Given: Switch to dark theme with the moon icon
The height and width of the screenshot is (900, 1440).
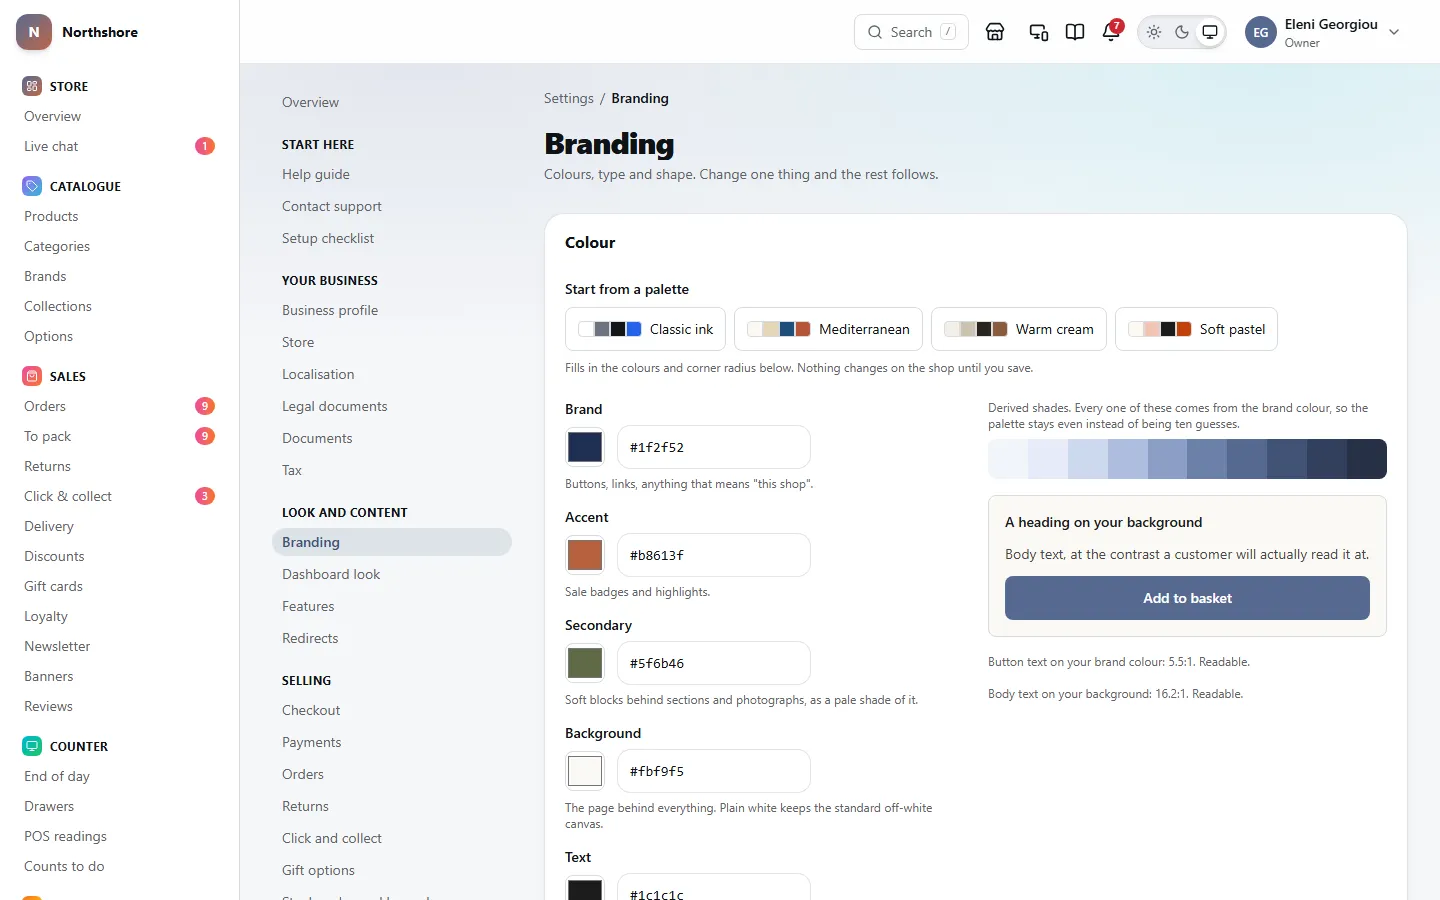Looking at the screenshot, I should [x=1182, y=32].
